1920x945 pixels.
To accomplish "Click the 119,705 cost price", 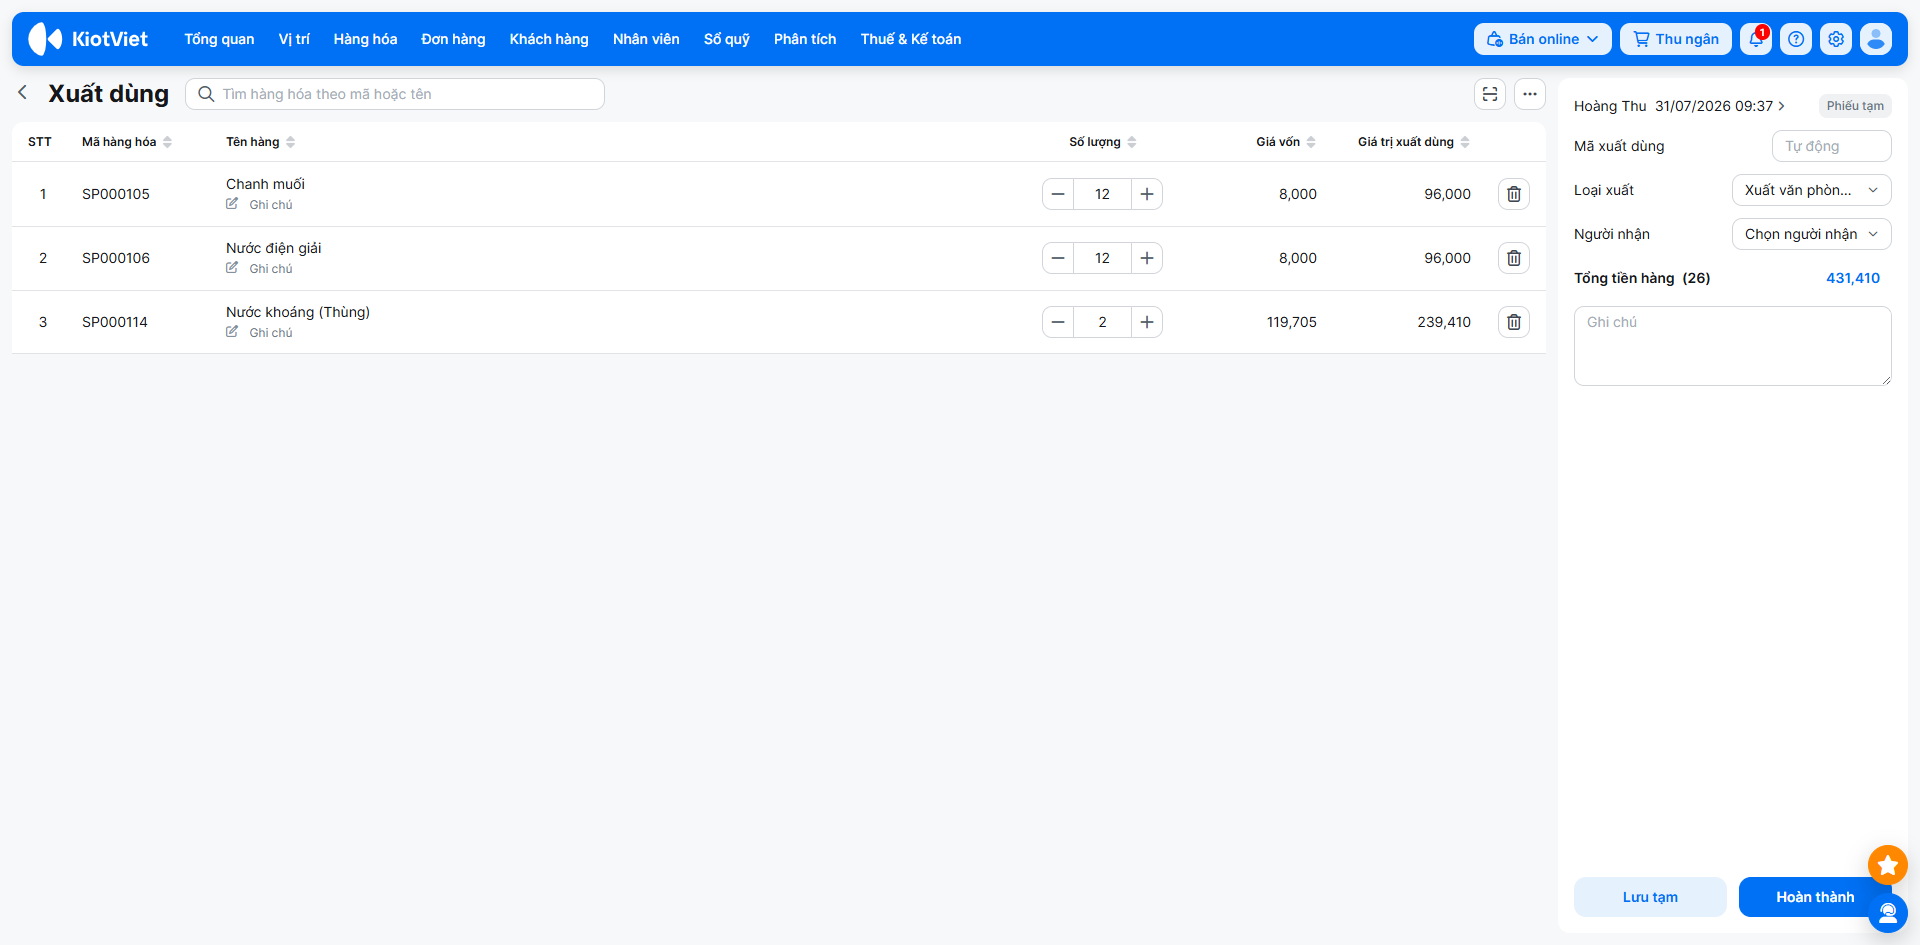I will [x=1292, y=322].
